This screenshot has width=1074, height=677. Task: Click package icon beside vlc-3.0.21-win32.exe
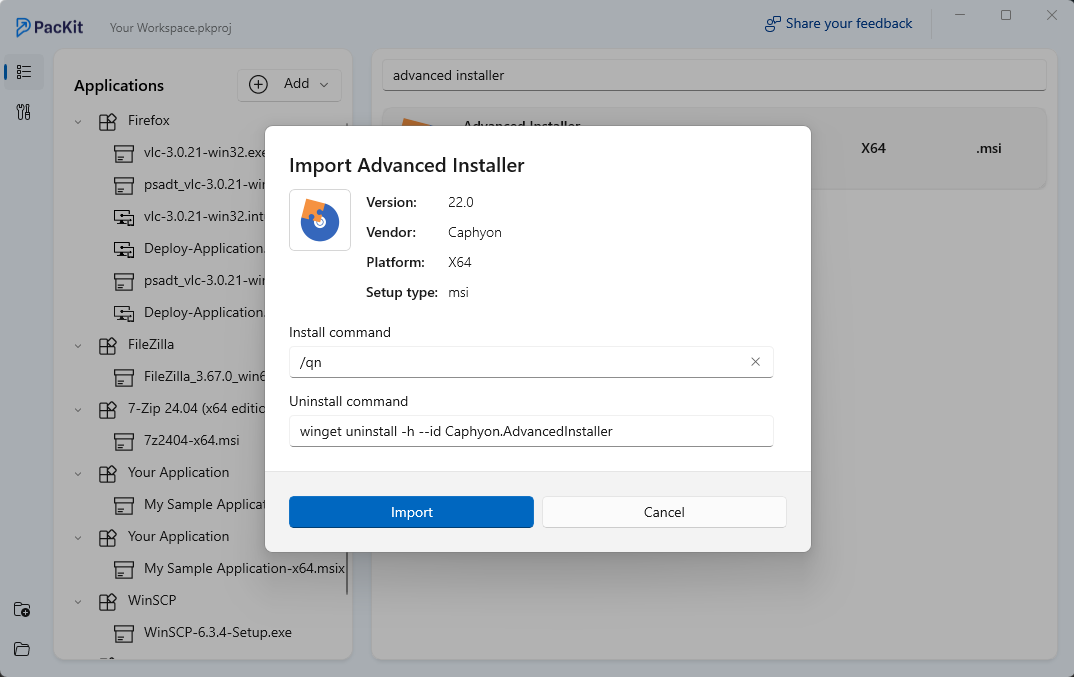(x=124, y=153)
